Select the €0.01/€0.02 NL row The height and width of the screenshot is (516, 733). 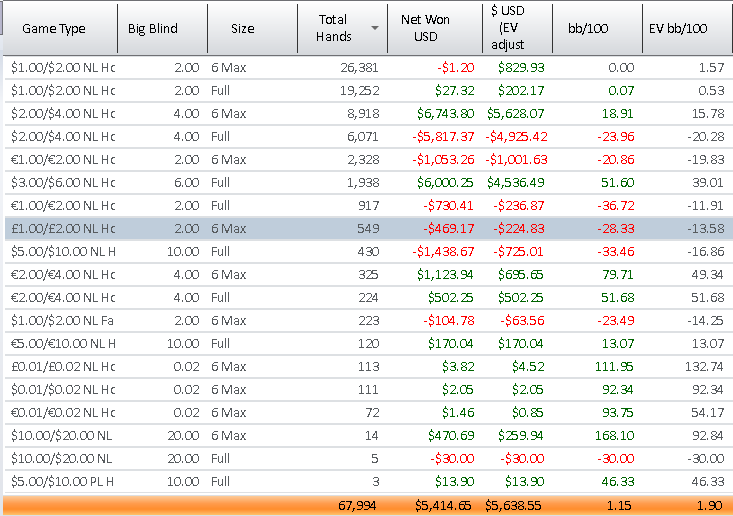click(368, 412)
